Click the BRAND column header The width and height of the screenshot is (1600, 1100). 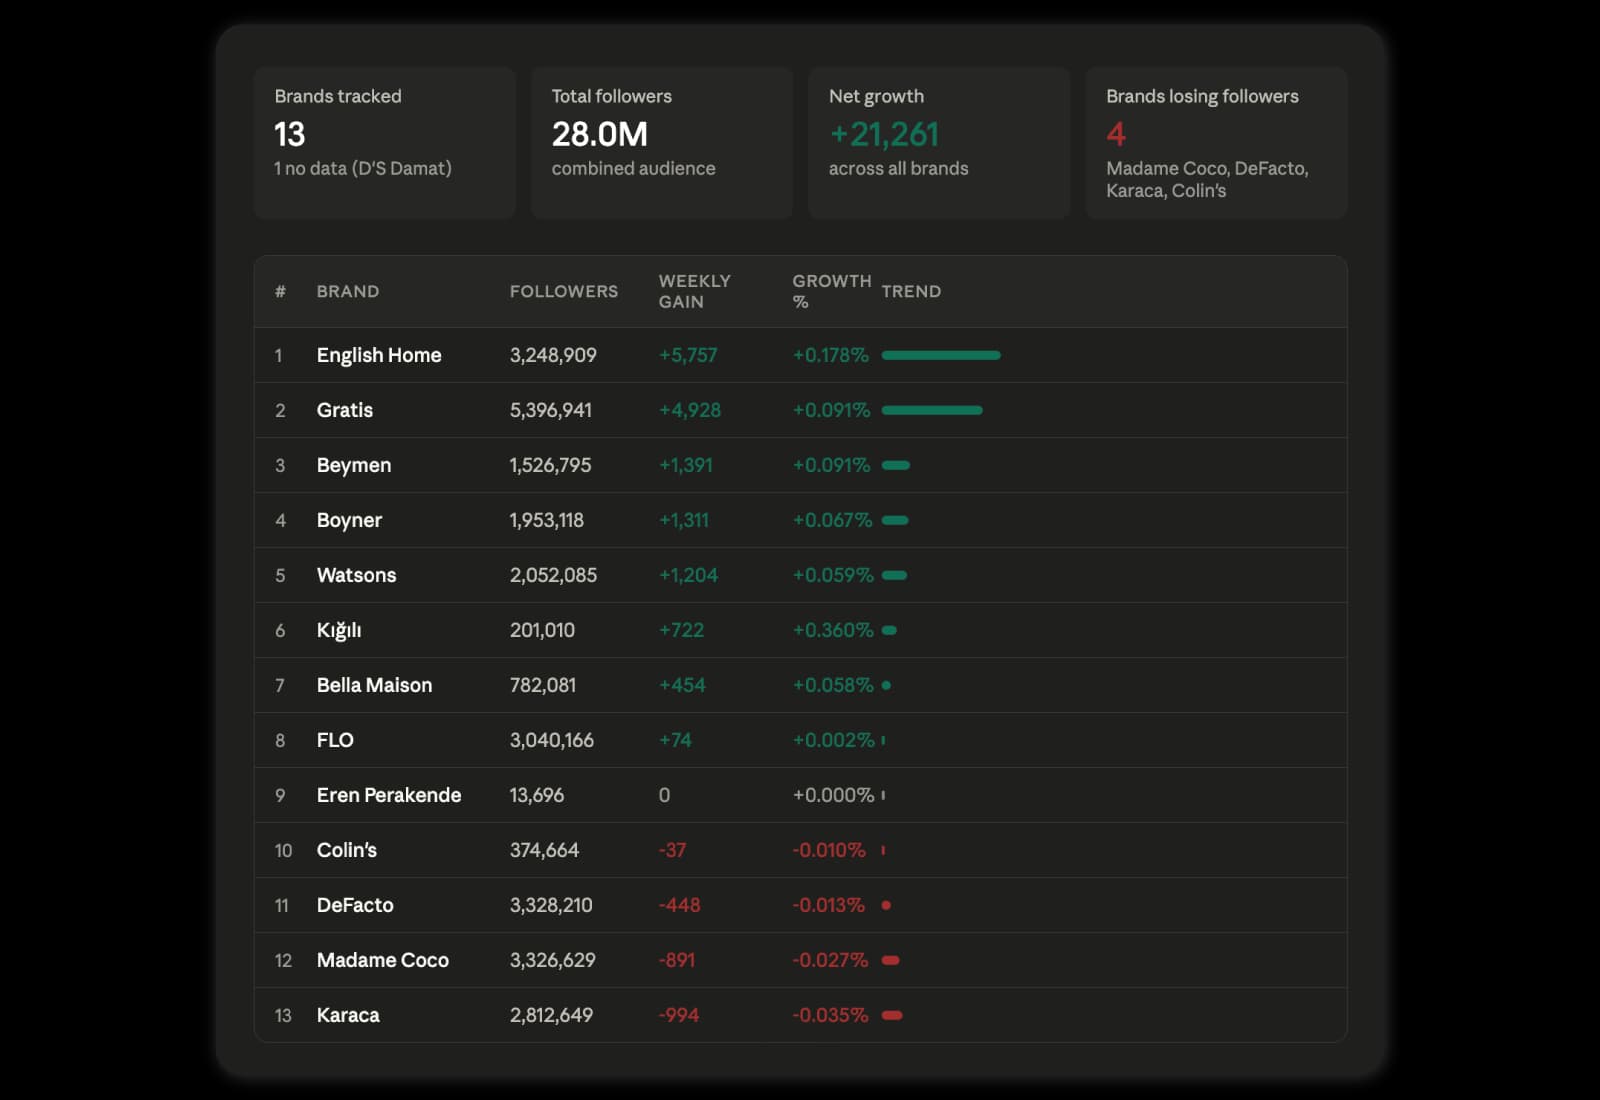coord(347,291)
